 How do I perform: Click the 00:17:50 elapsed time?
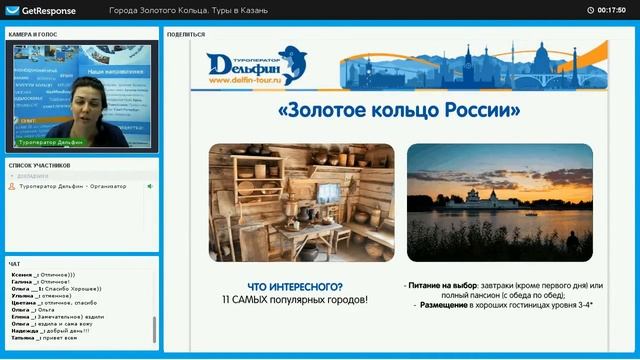coord(611,10)
